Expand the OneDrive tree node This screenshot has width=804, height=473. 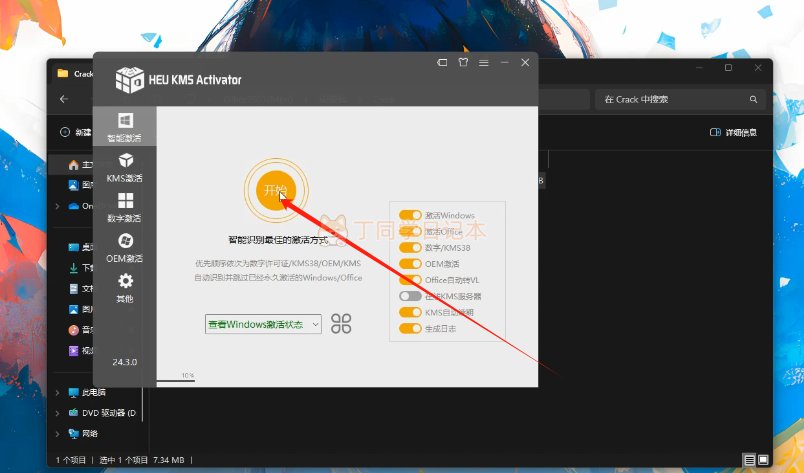pos(57,206)
